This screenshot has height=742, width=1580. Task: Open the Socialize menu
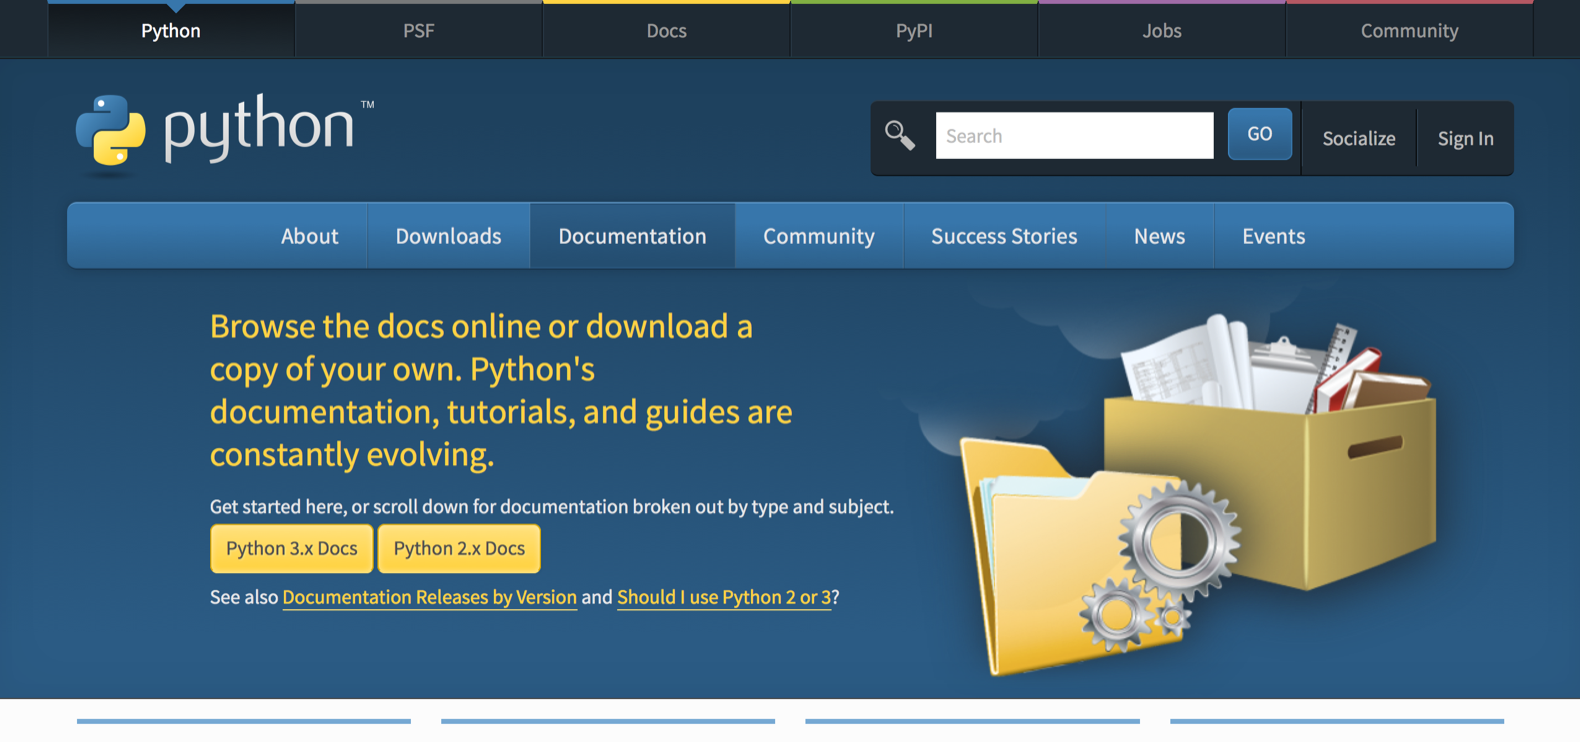pyautogui.click(x=1359, y=138)
